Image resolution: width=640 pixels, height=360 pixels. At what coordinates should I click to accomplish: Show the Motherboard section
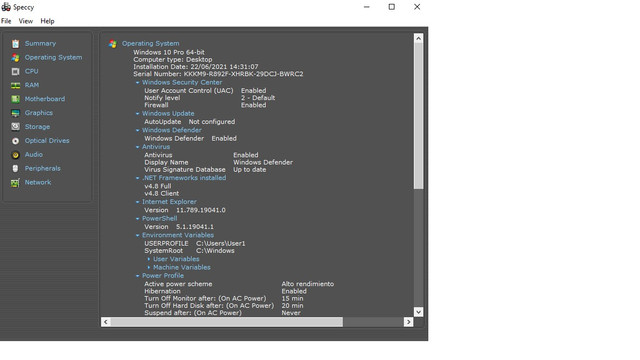45,99
